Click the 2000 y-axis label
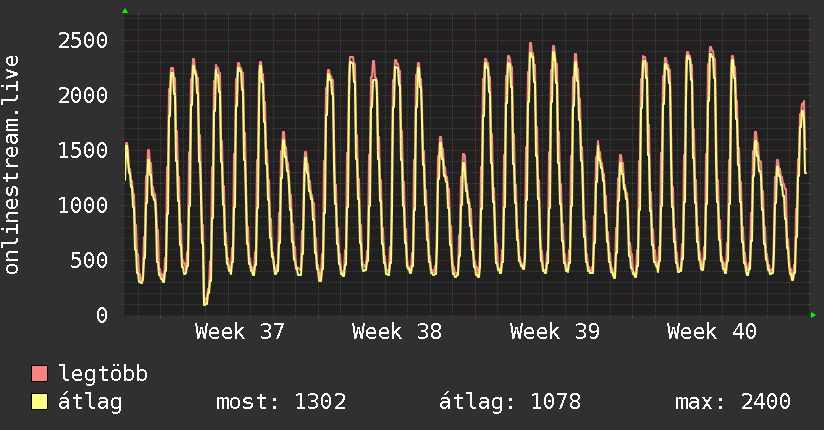The image size is (824, 430). 83,96
